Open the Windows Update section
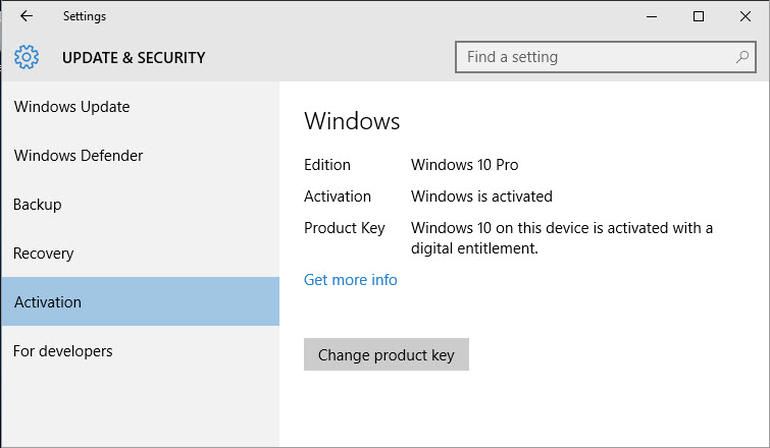This screenshot has width=770, height=448. (x=140, y=107)
